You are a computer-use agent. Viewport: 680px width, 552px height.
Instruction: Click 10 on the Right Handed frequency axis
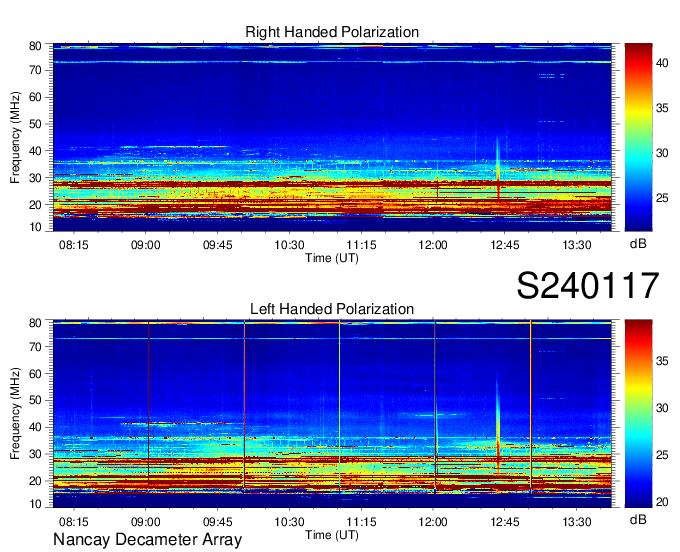(x=36, y=227)
